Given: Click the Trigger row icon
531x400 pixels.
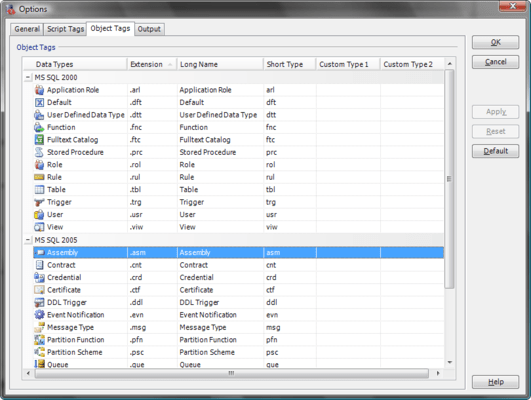Looking at the screenshot, I should coord(39,202).
